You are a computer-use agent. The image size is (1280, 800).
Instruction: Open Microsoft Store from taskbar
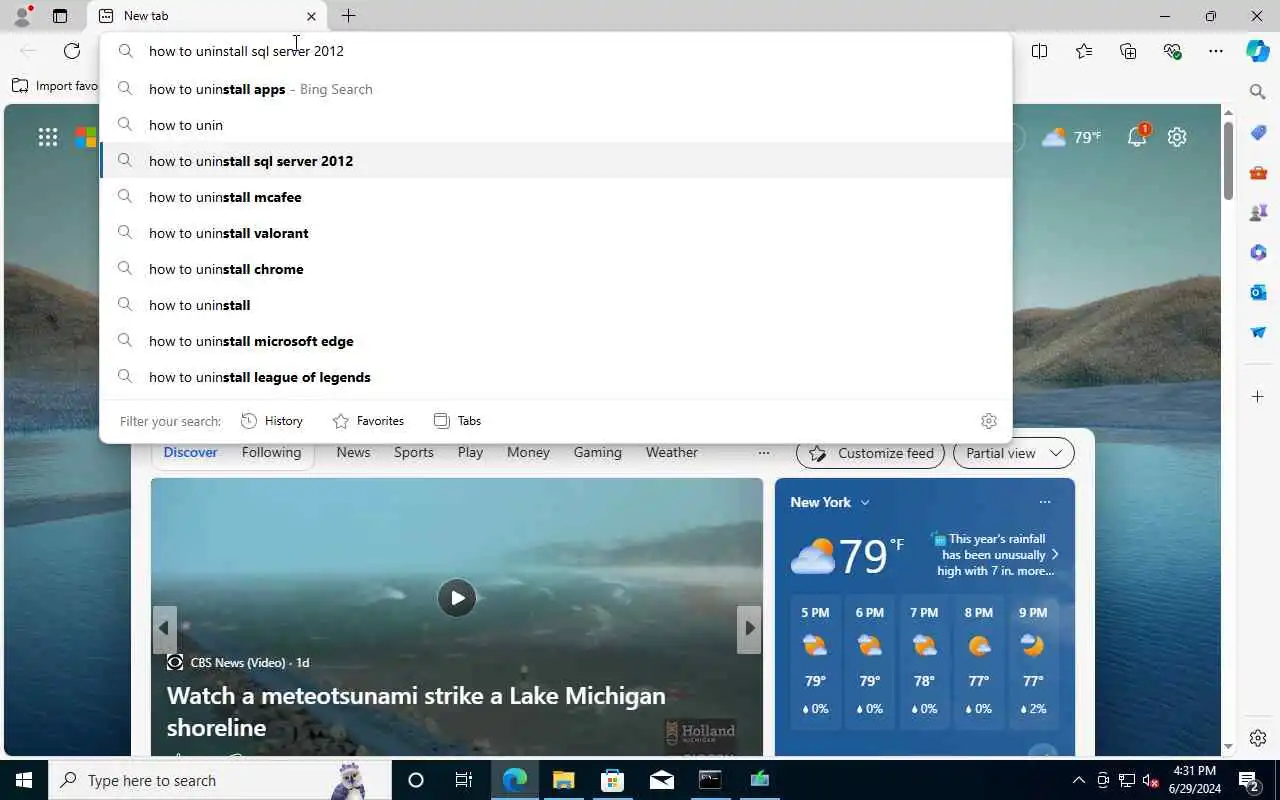612,780
